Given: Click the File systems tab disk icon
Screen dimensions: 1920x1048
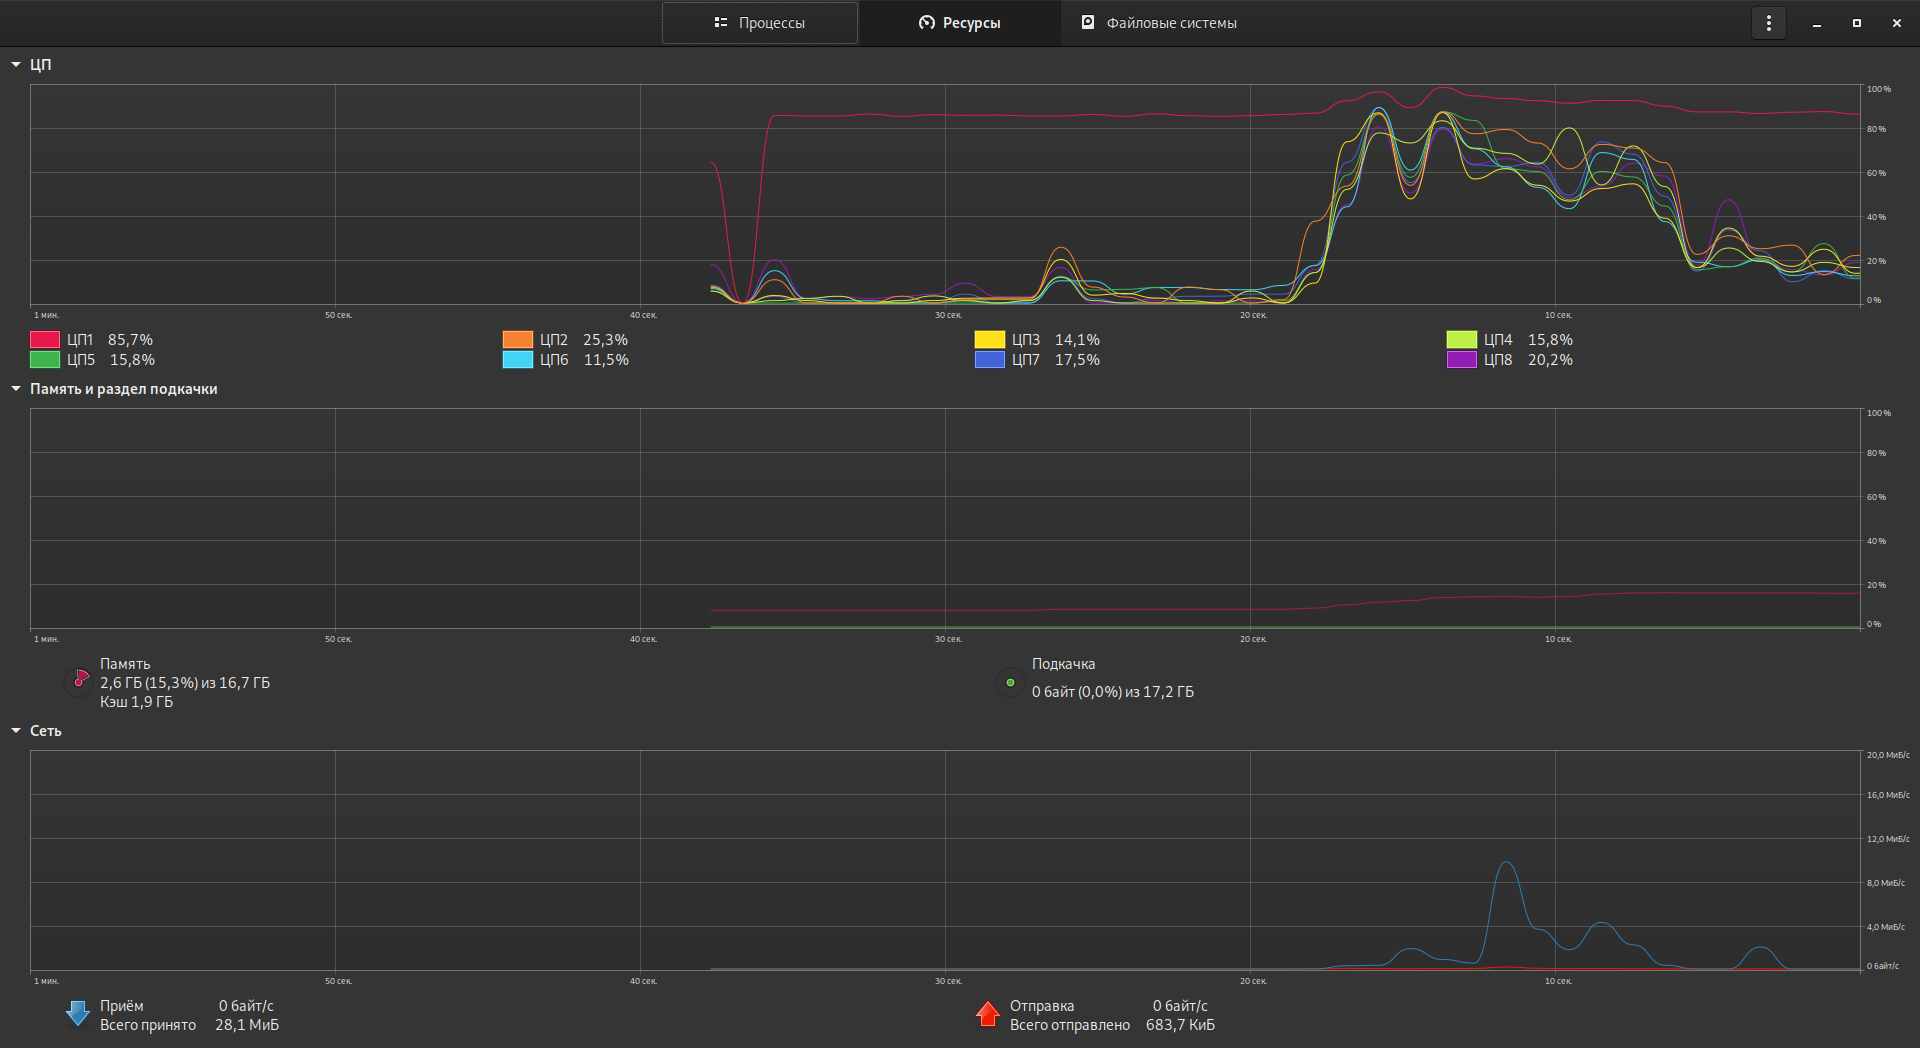Looking at the screenshot, I should [x=1088, y=22].
